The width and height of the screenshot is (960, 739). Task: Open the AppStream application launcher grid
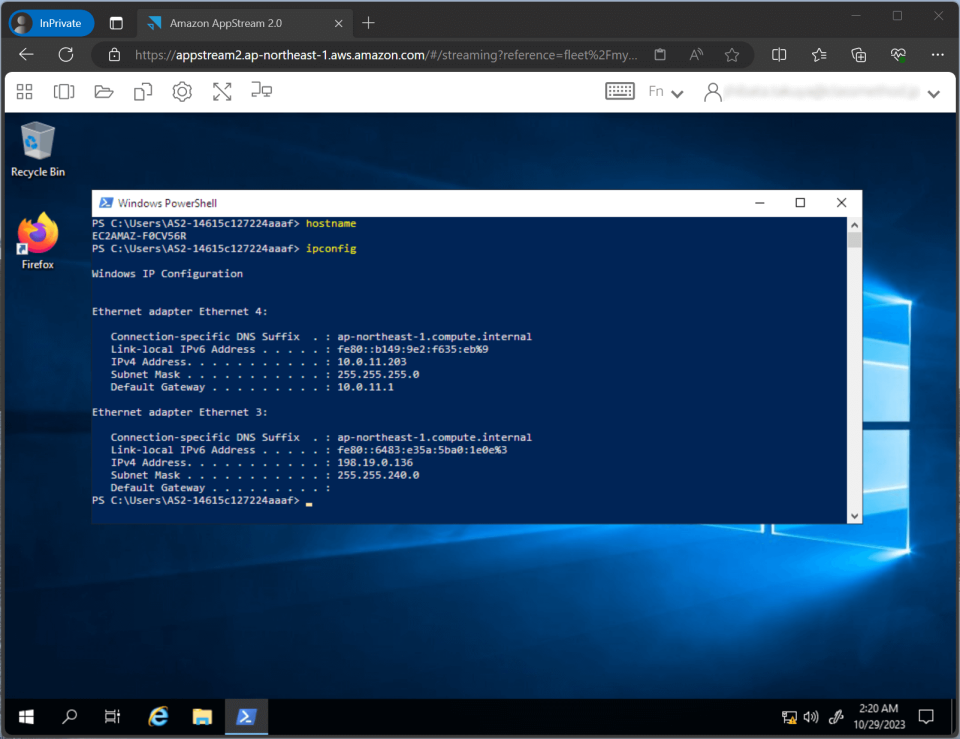[24, 91]
